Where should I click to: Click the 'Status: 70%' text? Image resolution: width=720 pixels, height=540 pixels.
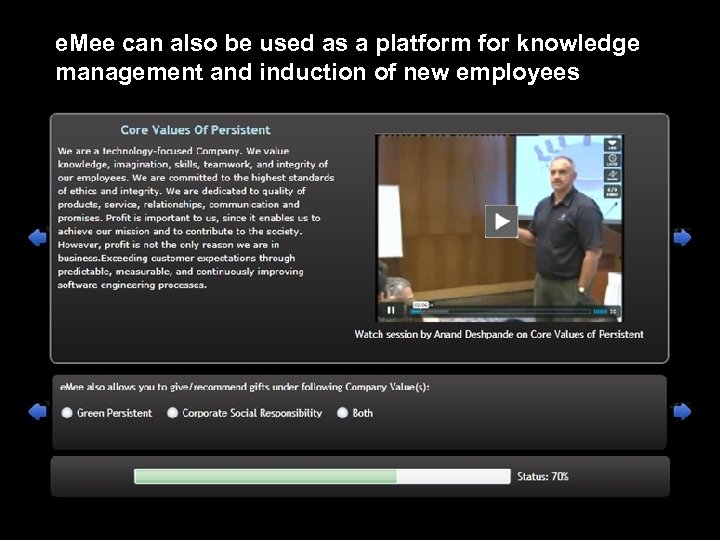tap(543, 477)
